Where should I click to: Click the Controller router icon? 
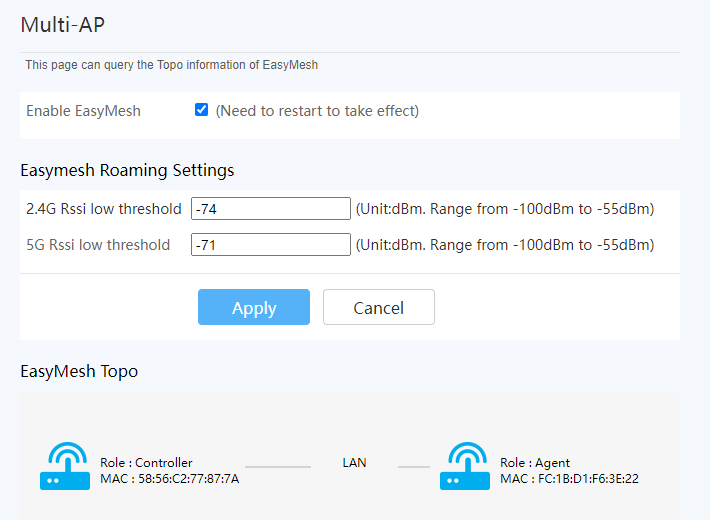[65, 466]
